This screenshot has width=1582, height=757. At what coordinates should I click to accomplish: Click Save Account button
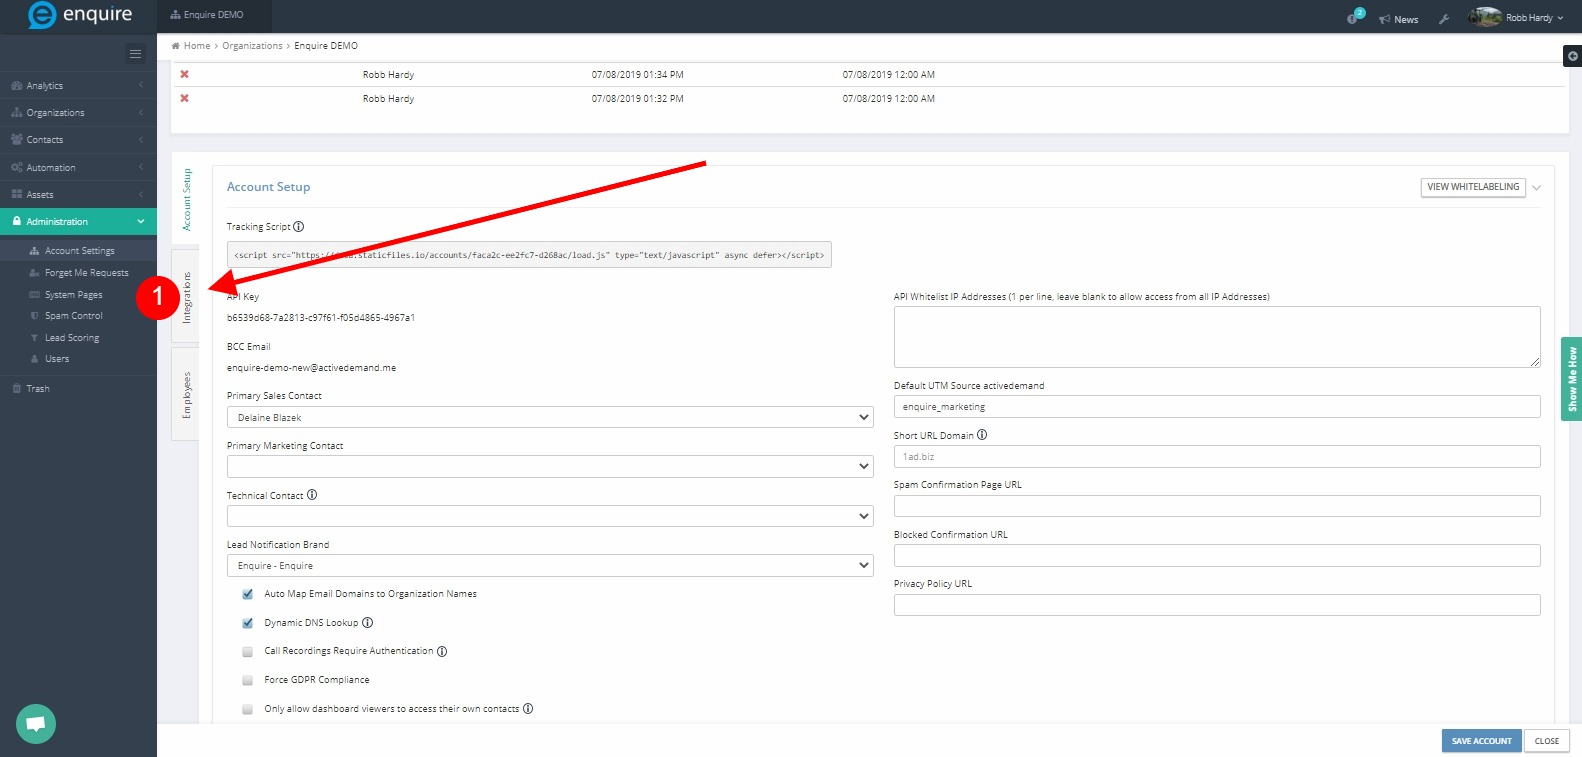1481,741
